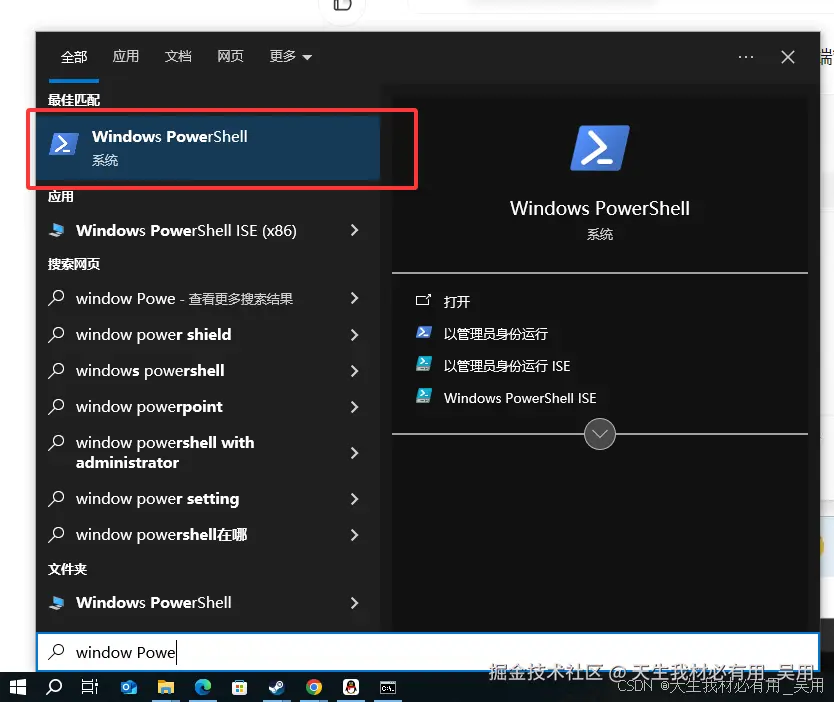834x702 pixels.
Task: Click 打开 action in preview pane
Action: pyautogui.click(x=456, y=302)
